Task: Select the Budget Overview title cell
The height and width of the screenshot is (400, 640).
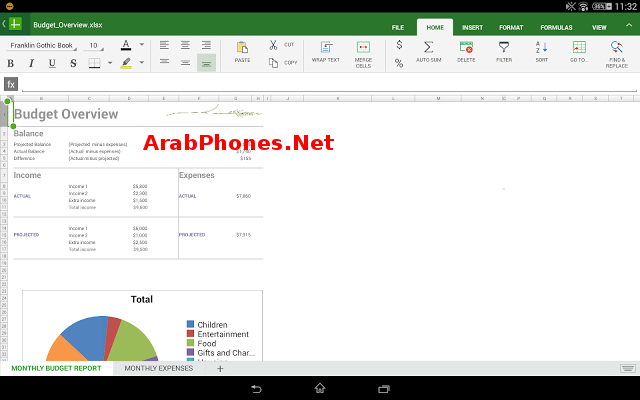Action: 66,114
